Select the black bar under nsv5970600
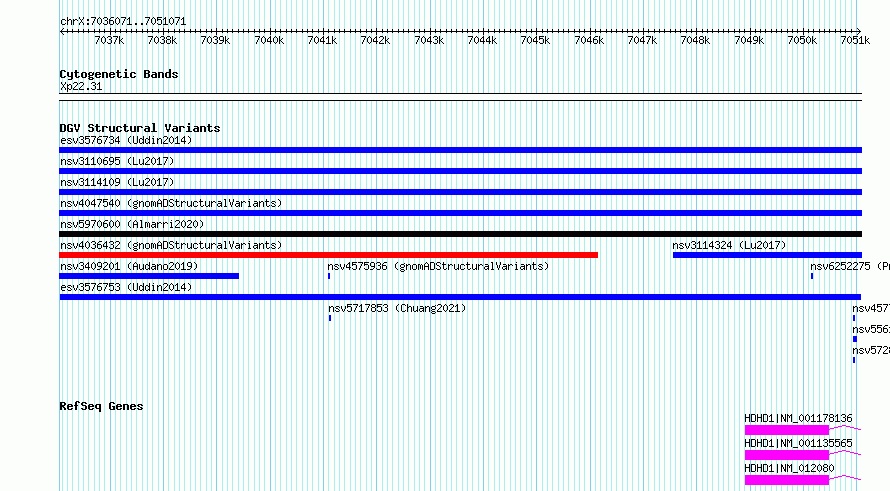Screen dimensions: 890x491 coord(460,234)
